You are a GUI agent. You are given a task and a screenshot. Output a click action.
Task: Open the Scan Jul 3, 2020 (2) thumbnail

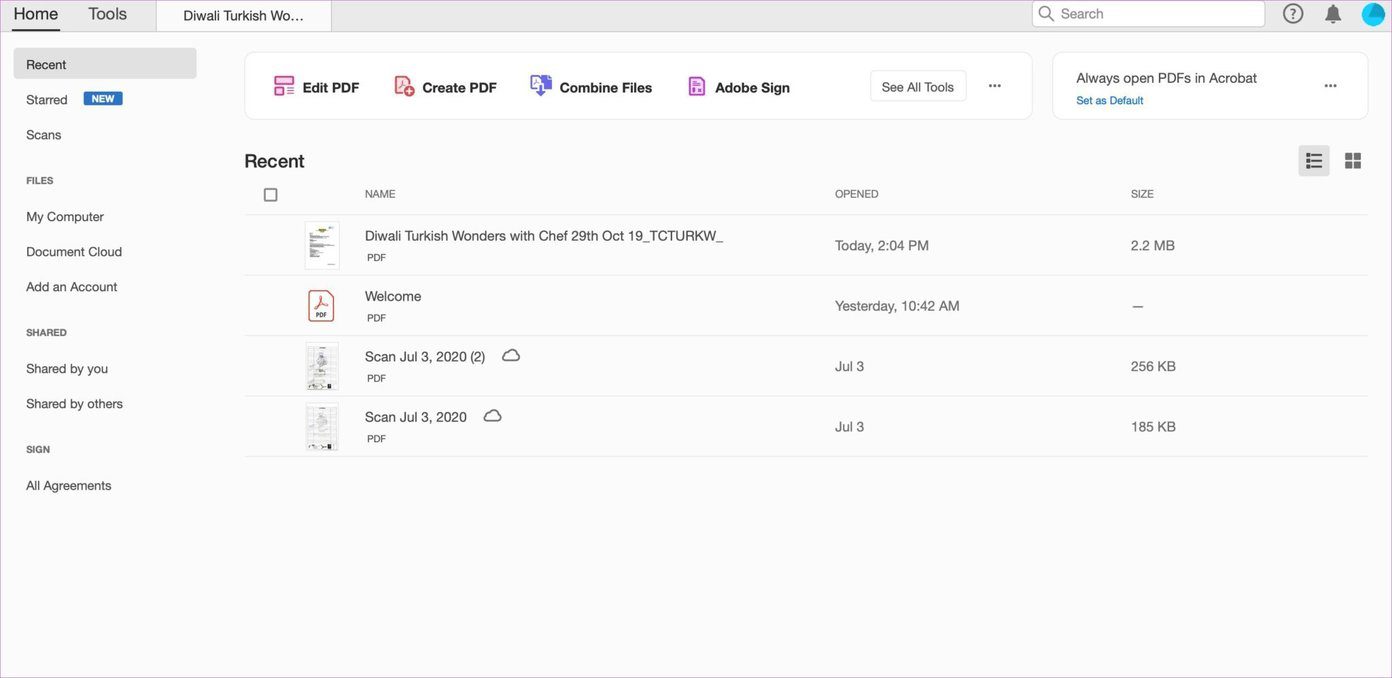[x=322, y=366]
